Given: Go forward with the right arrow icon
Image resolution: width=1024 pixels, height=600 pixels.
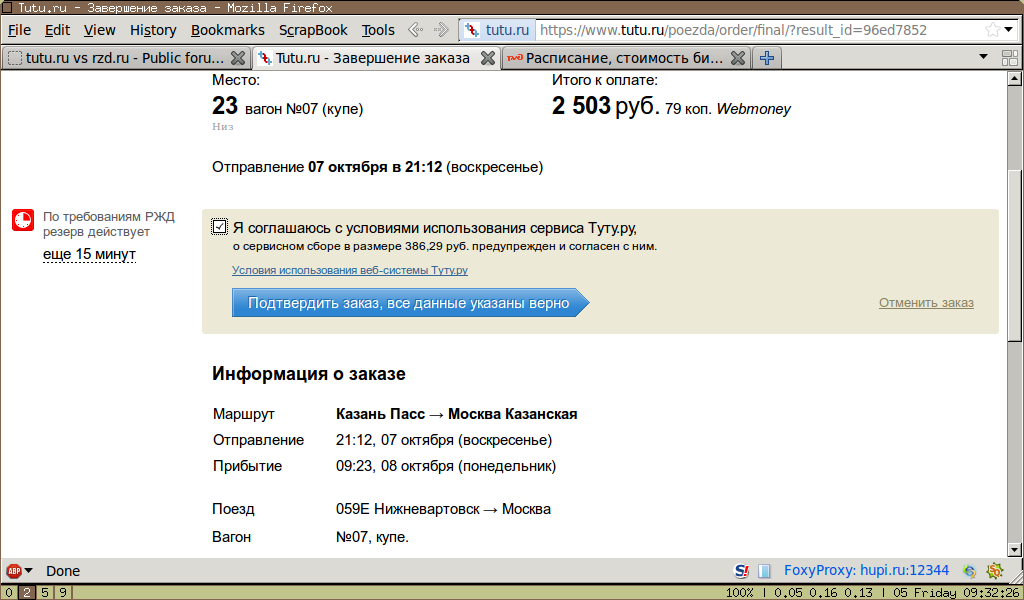Looking at the screenshot, I should click(441, 29).
